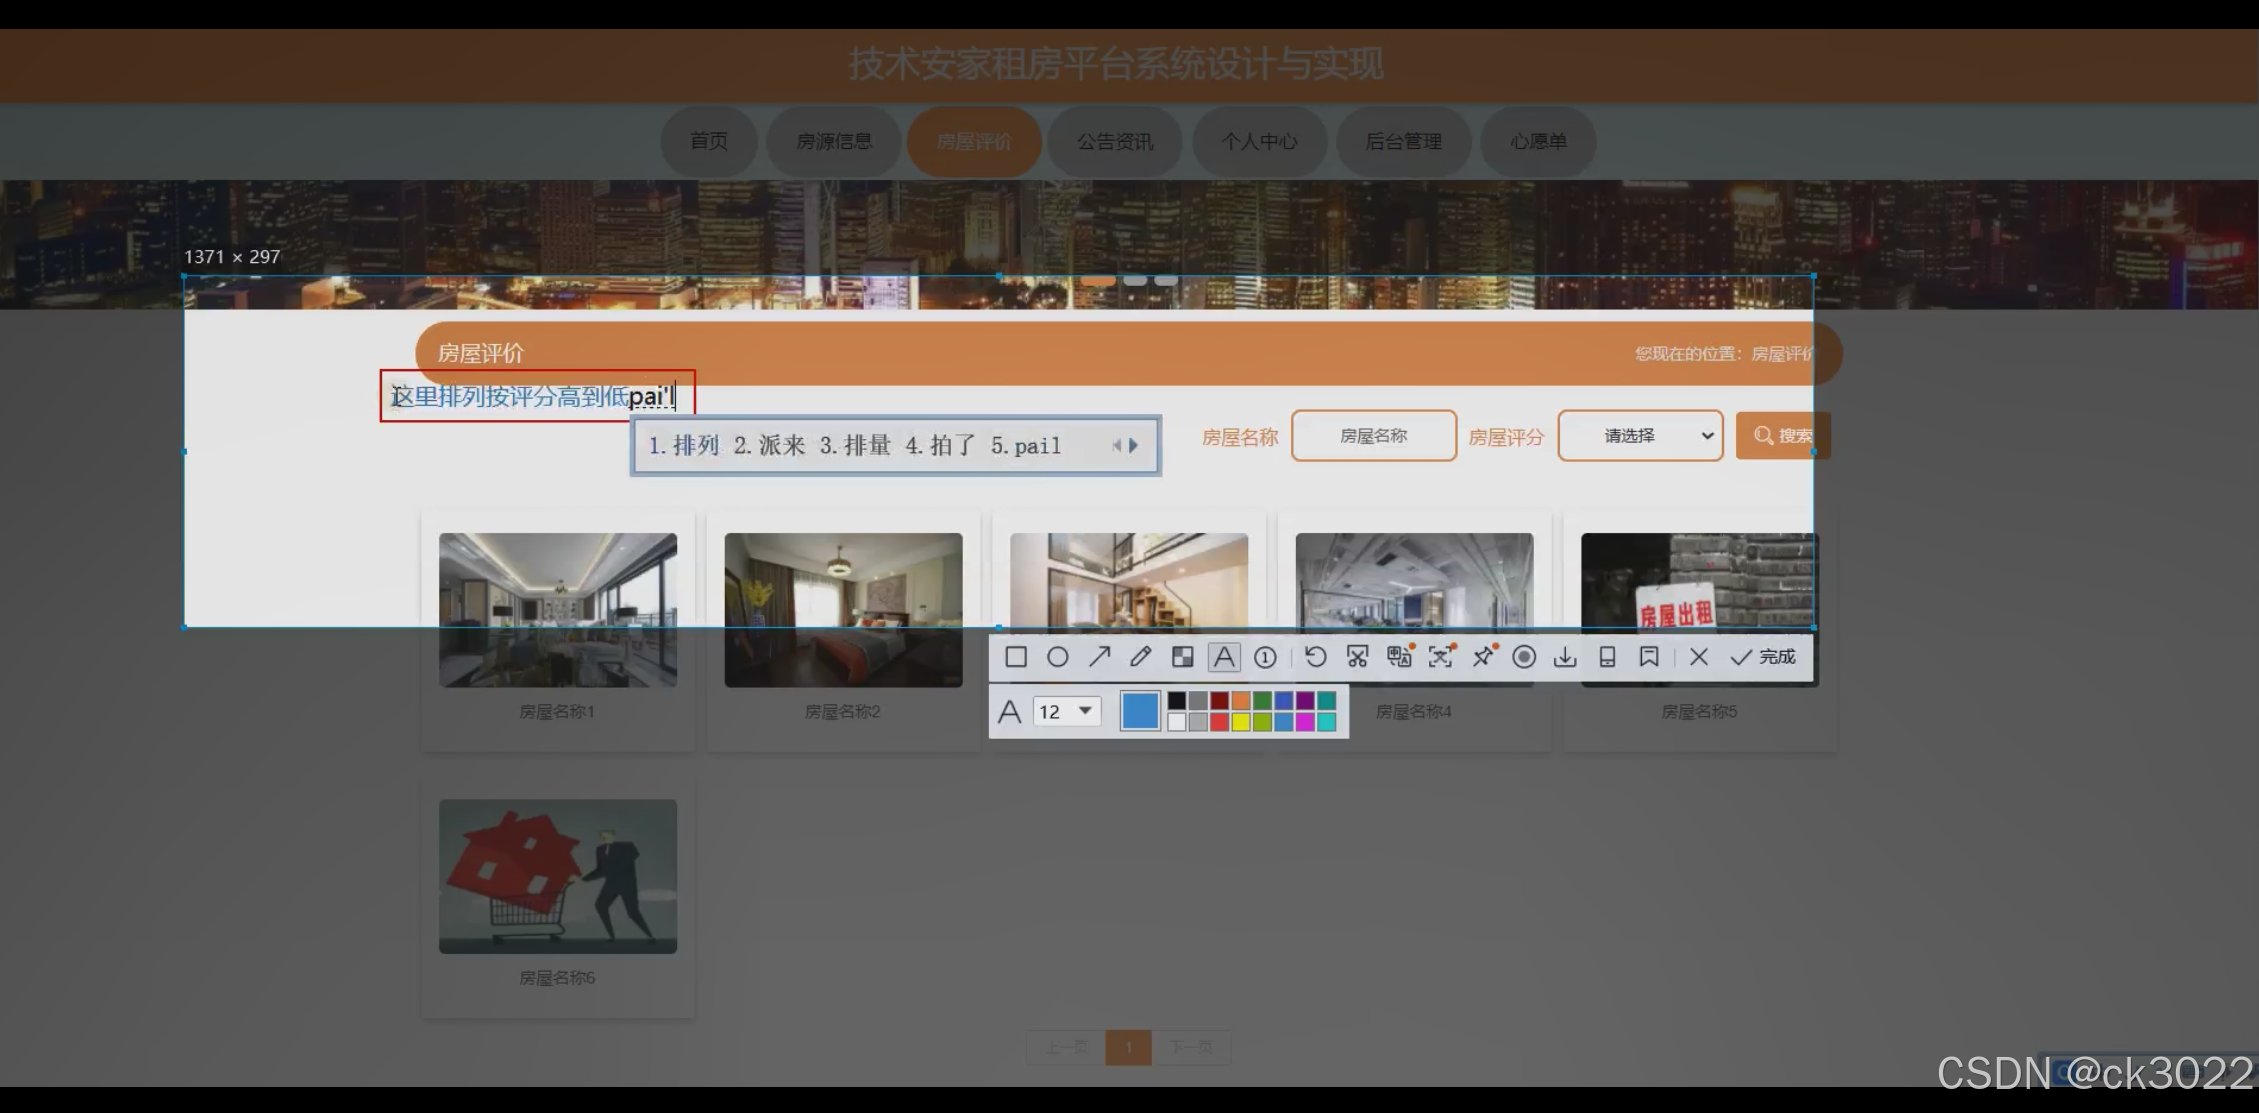The height and width of the screenshot is (1113, 2259).
Task: Go to next IME candidate page
Action: click(1134, 446)
